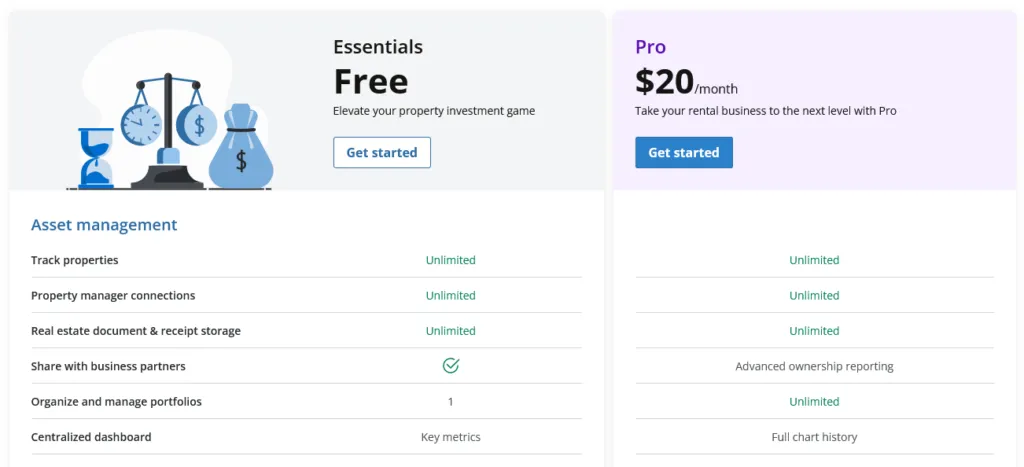Screen dimensions: 1024x467
Task: Click Real estate document & receipt storage label
Action: (136, 331)
